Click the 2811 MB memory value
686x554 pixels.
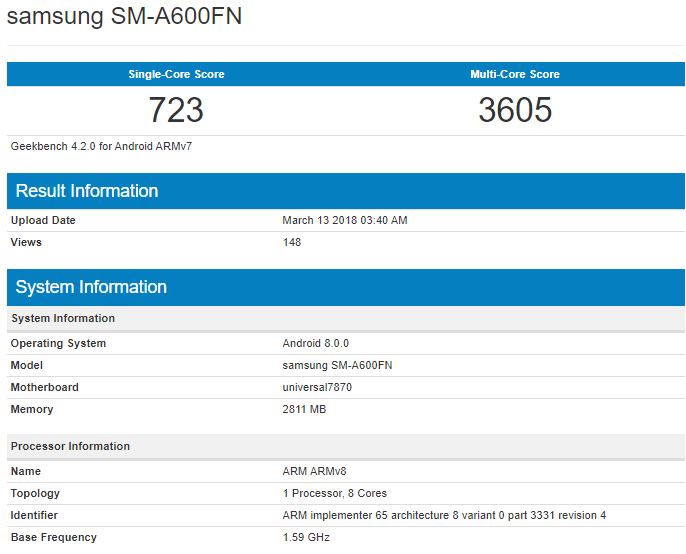[x=304, y=409]
